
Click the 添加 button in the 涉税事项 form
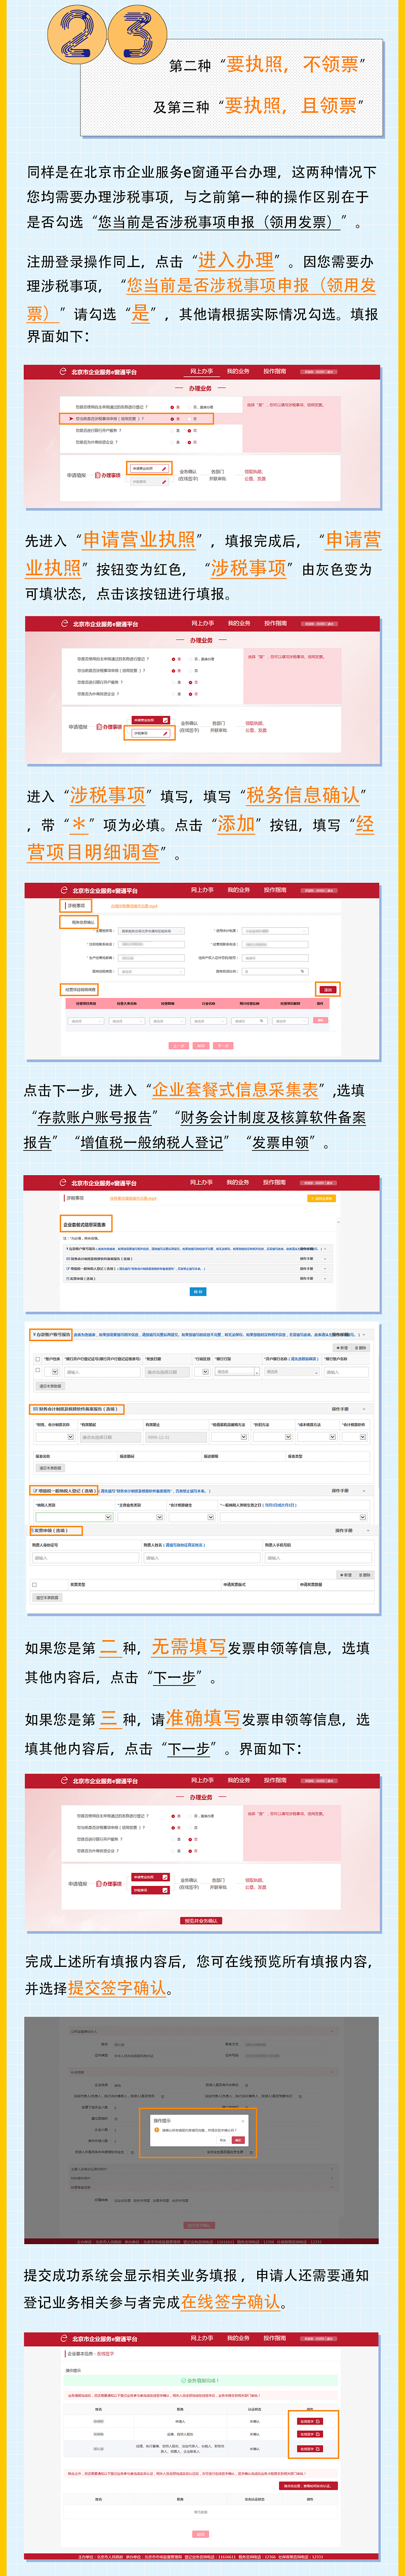[328, 989]
